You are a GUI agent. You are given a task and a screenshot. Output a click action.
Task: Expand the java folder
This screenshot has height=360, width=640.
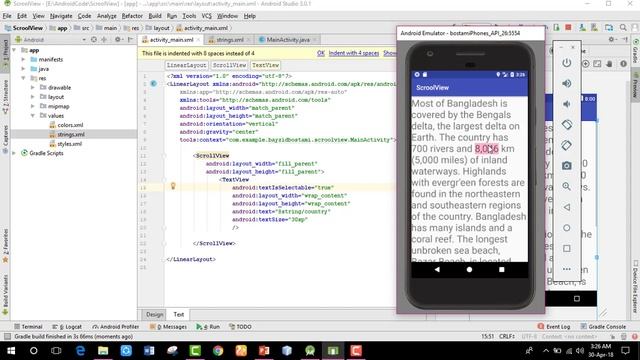click(x=23, y=69)
